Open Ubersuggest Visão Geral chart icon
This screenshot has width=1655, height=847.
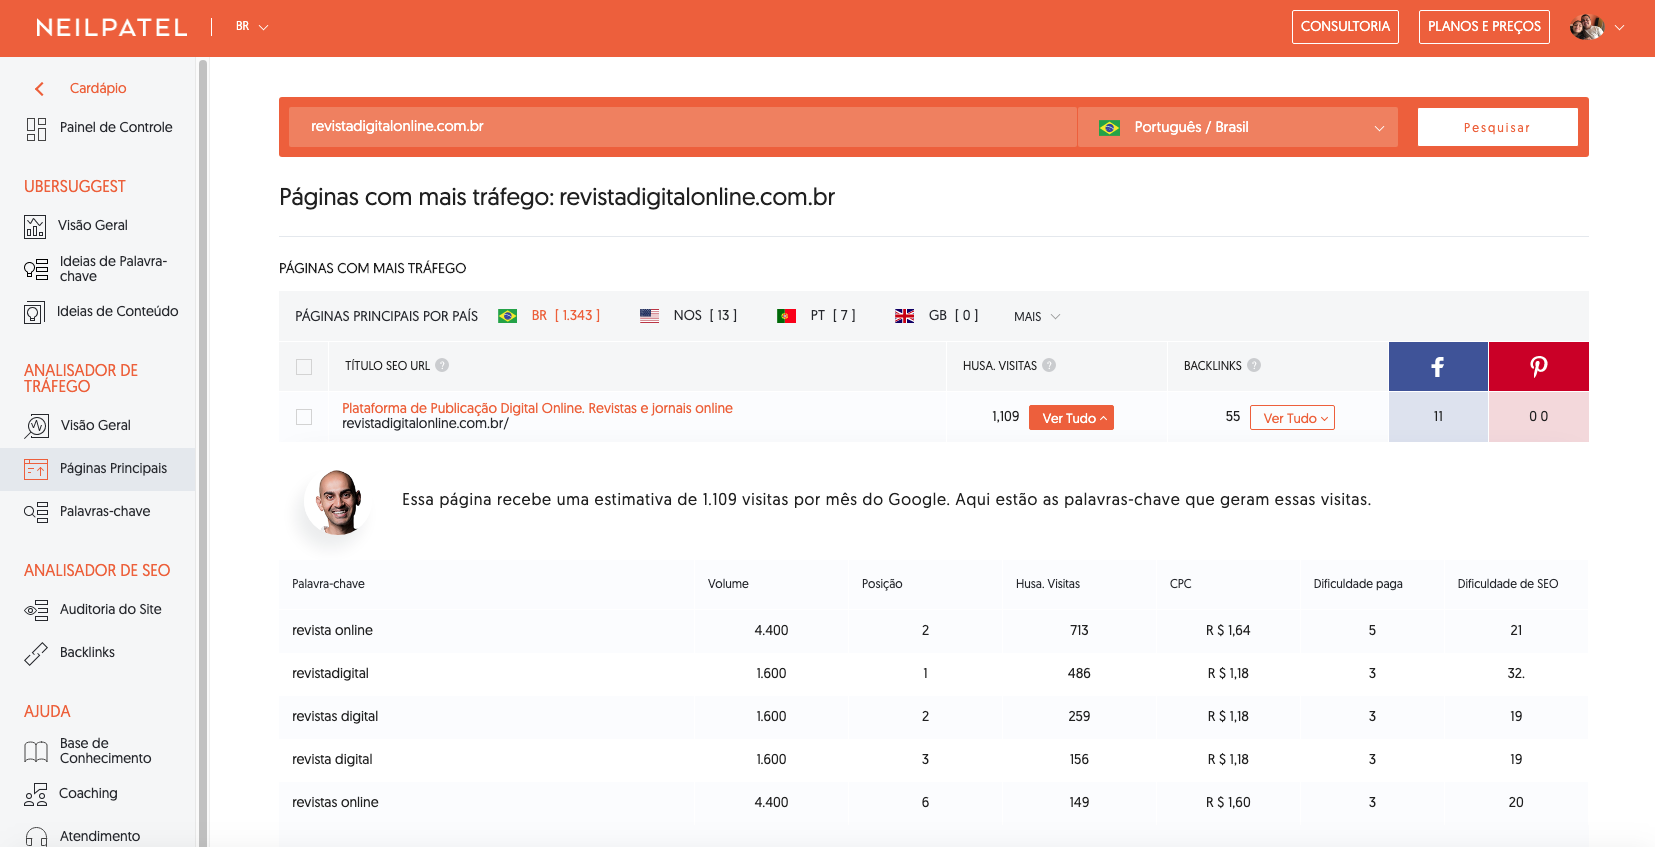(35, 226)
